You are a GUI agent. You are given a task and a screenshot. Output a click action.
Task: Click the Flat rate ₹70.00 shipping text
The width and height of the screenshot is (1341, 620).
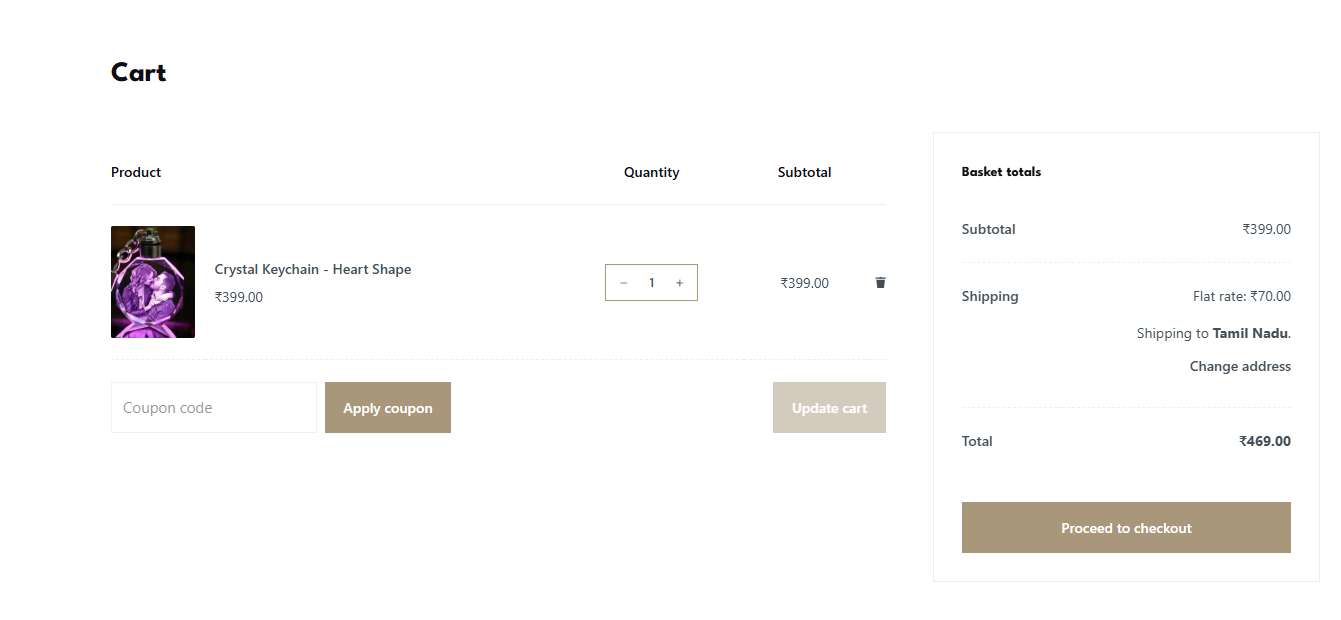[1241, 296]
